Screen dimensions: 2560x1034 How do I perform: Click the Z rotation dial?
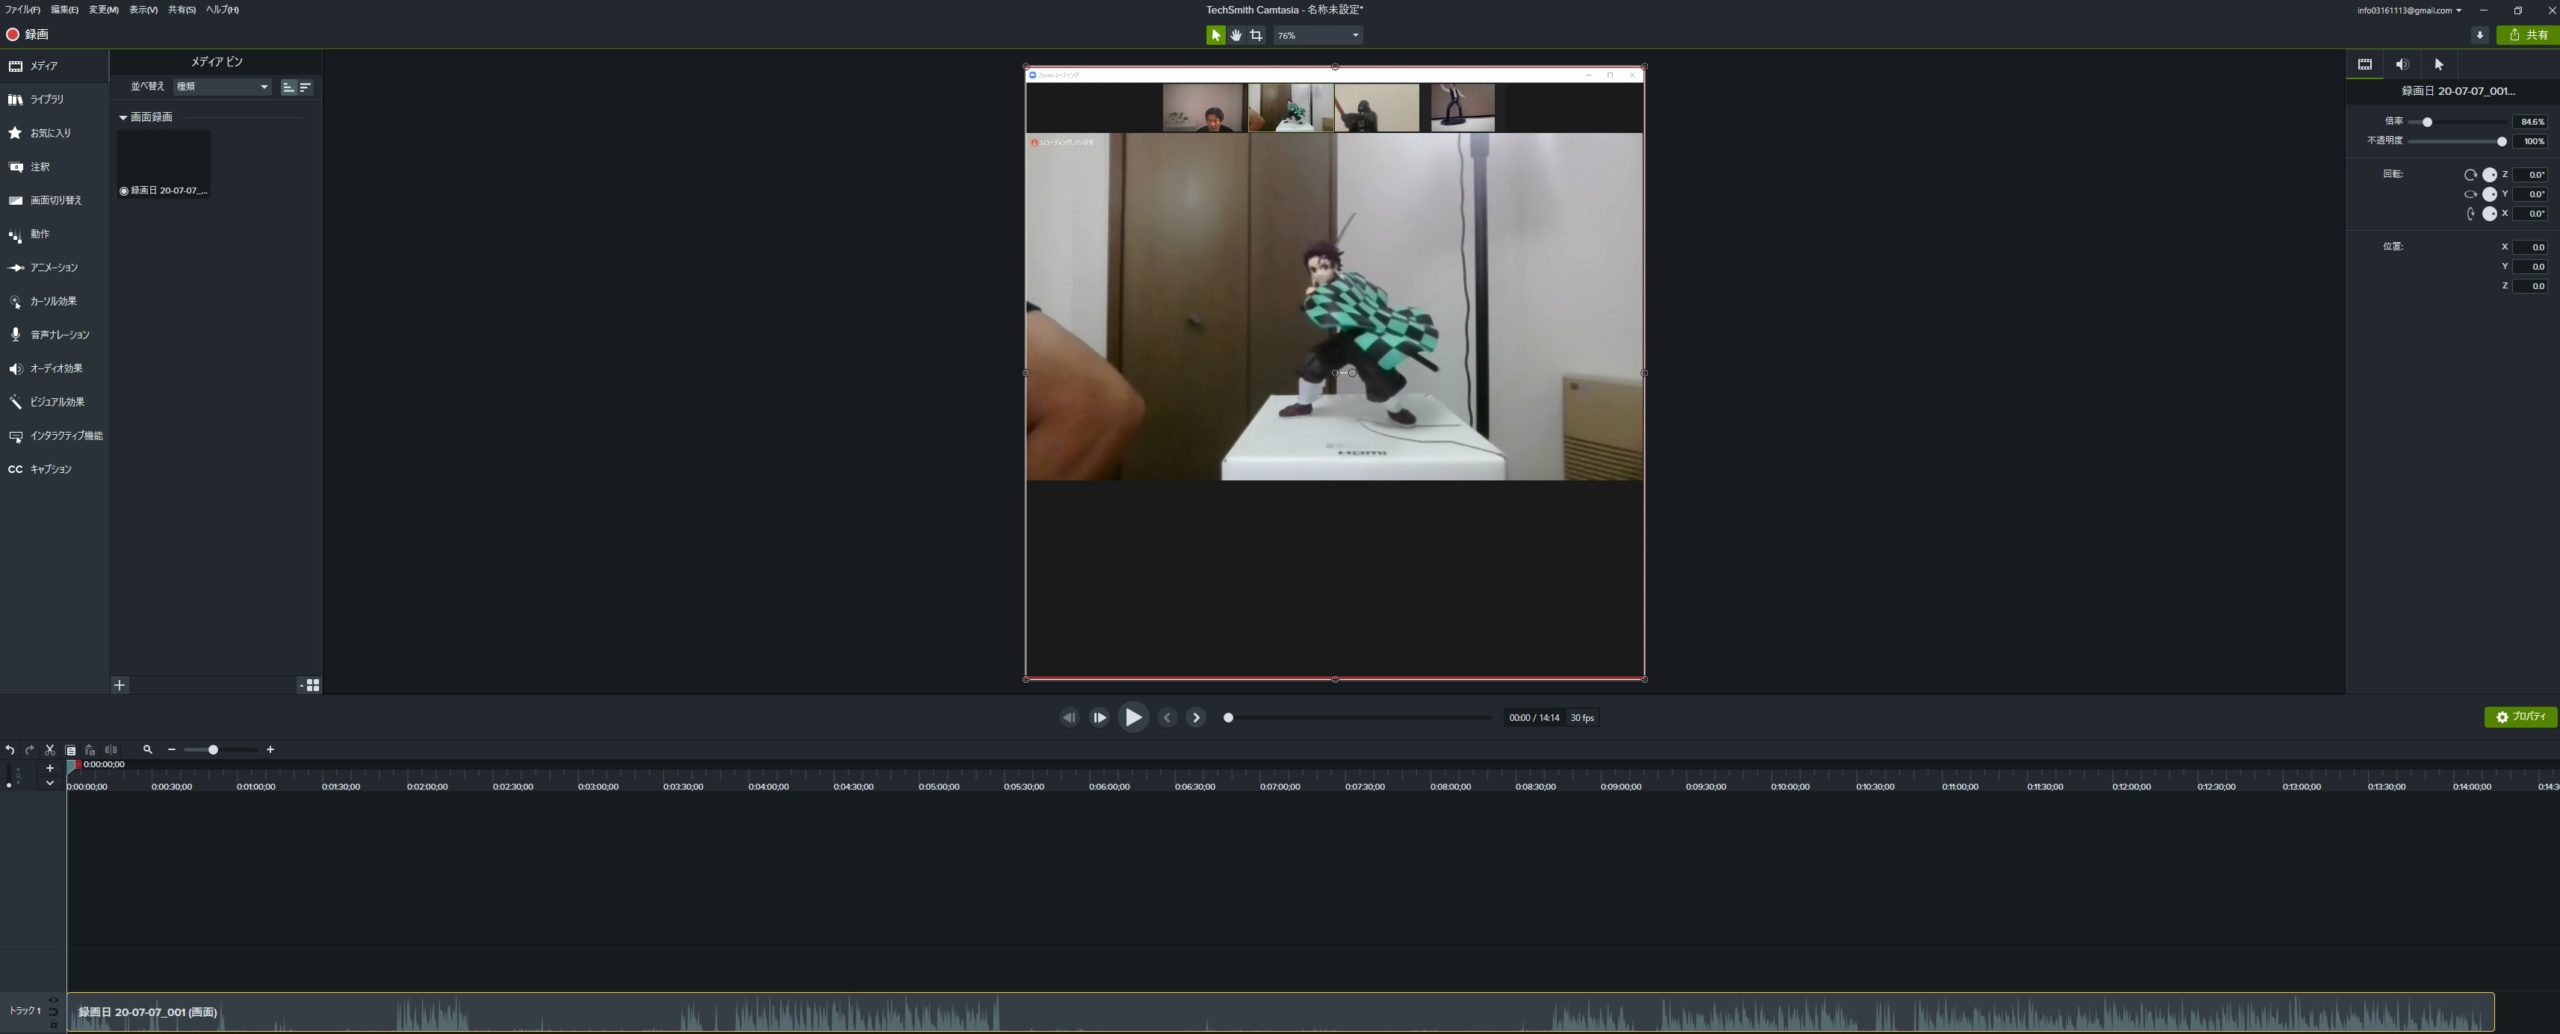[2490, 175]
